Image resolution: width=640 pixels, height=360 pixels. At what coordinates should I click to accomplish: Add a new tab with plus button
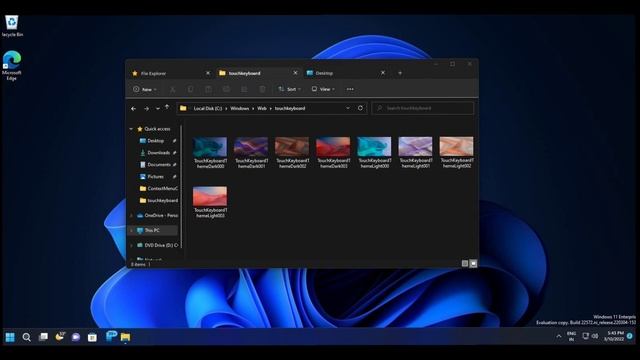400,73
